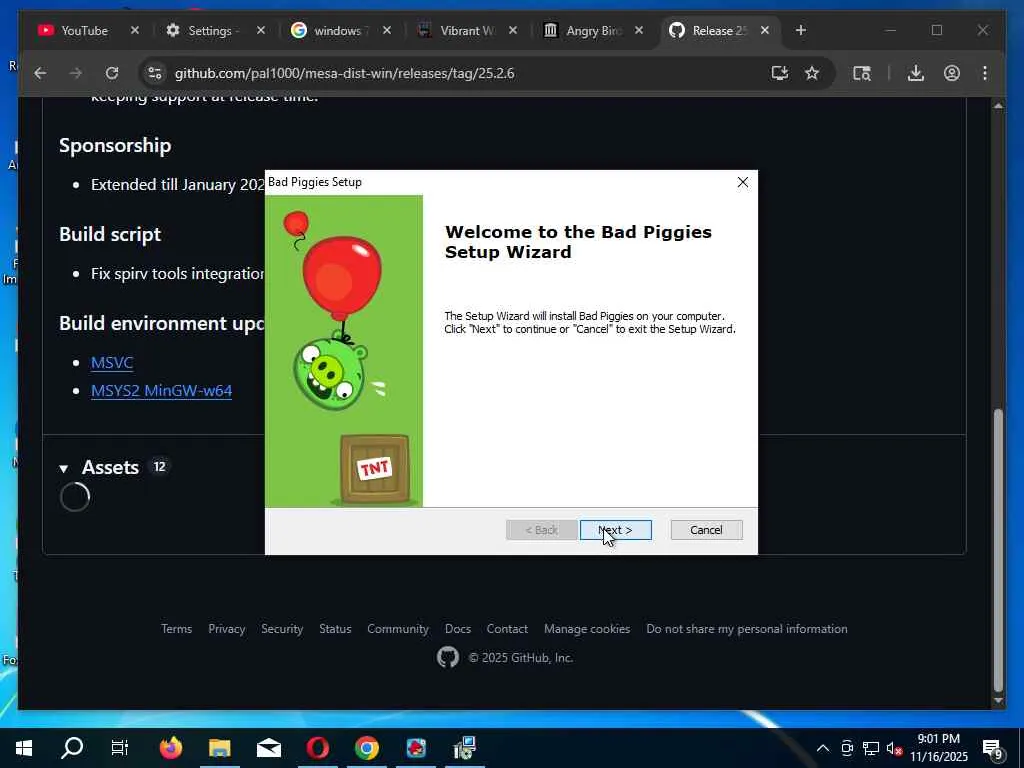Open File Explorer from taskbar
The height and width of the screenshot is (768, 1024).
coord(219,748)
